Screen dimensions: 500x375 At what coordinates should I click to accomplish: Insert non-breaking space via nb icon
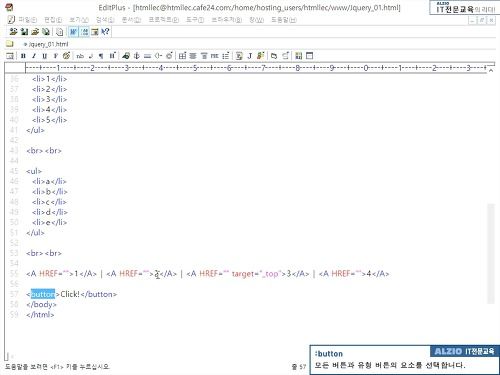click(80, 56)
